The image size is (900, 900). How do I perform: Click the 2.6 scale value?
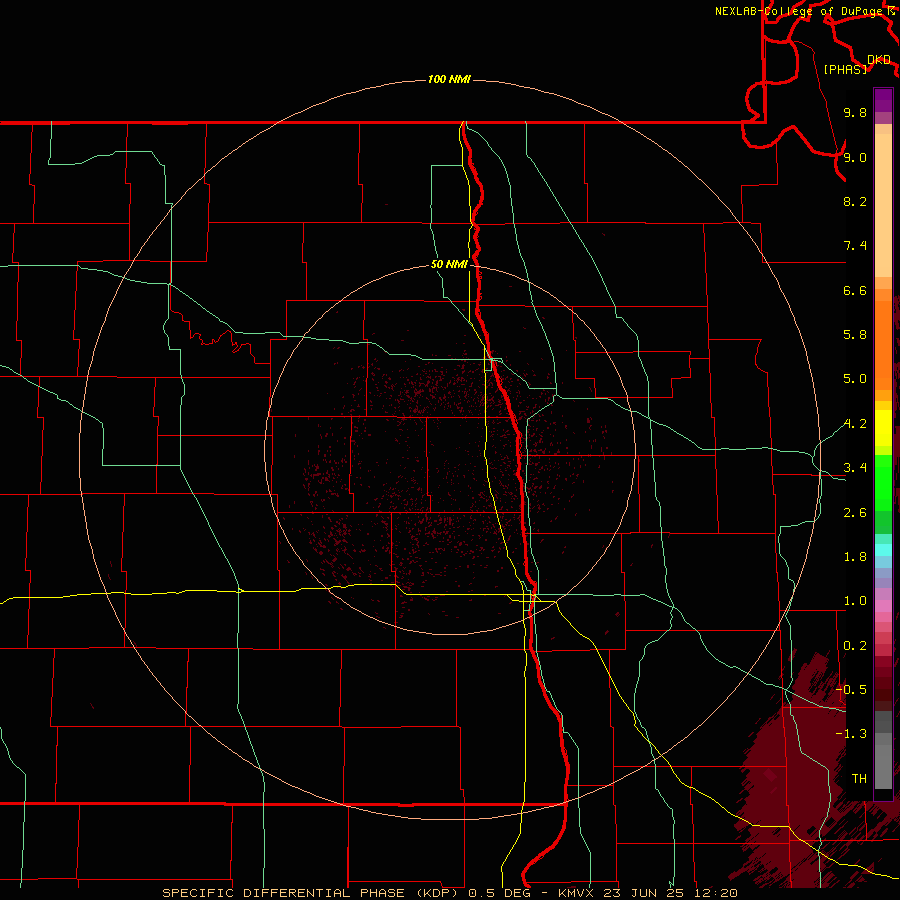855,513
